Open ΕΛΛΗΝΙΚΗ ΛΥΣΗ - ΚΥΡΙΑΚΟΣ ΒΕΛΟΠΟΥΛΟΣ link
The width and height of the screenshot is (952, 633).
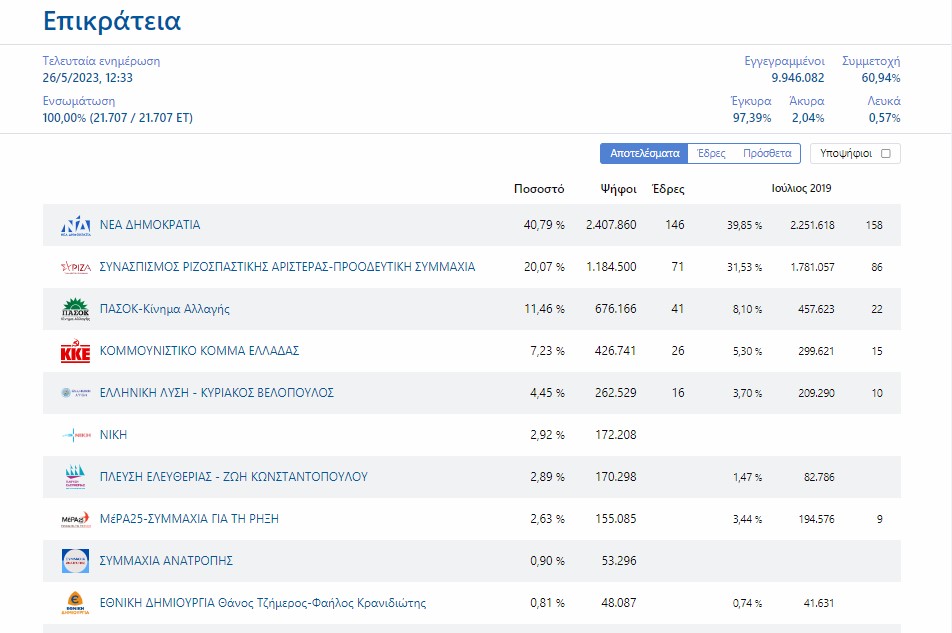pyautogui.click(x=217, y=392)
